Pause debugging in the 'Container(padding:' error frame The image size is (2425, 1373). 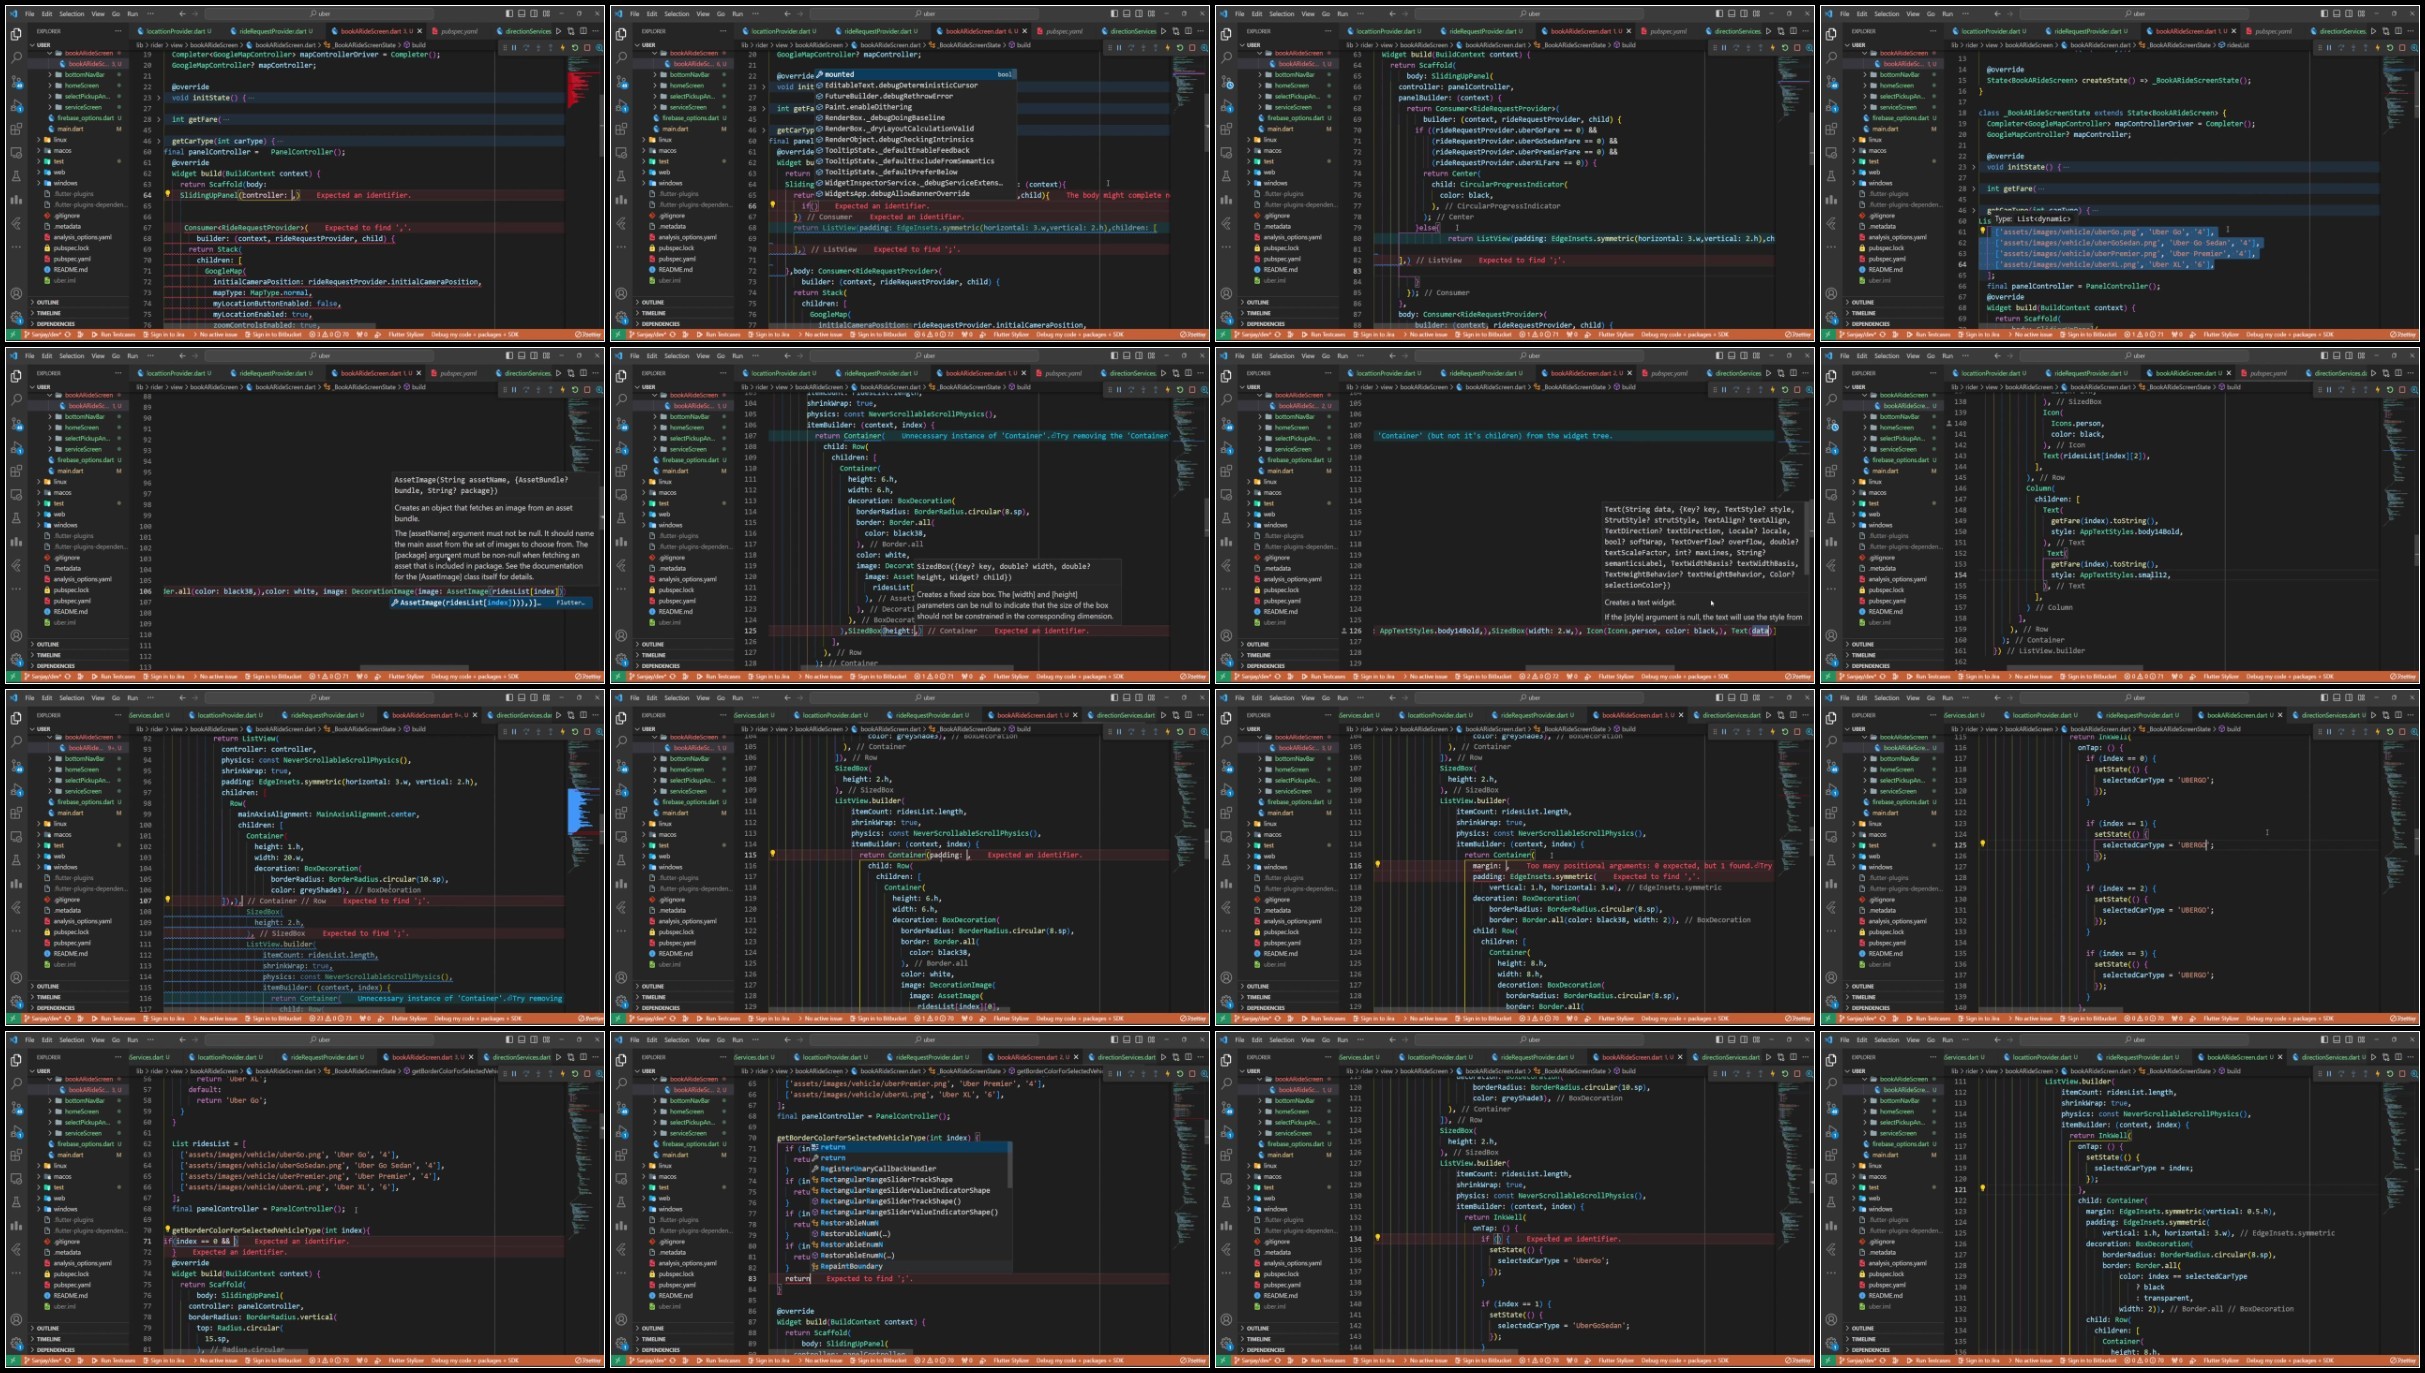coord(1119,731)
